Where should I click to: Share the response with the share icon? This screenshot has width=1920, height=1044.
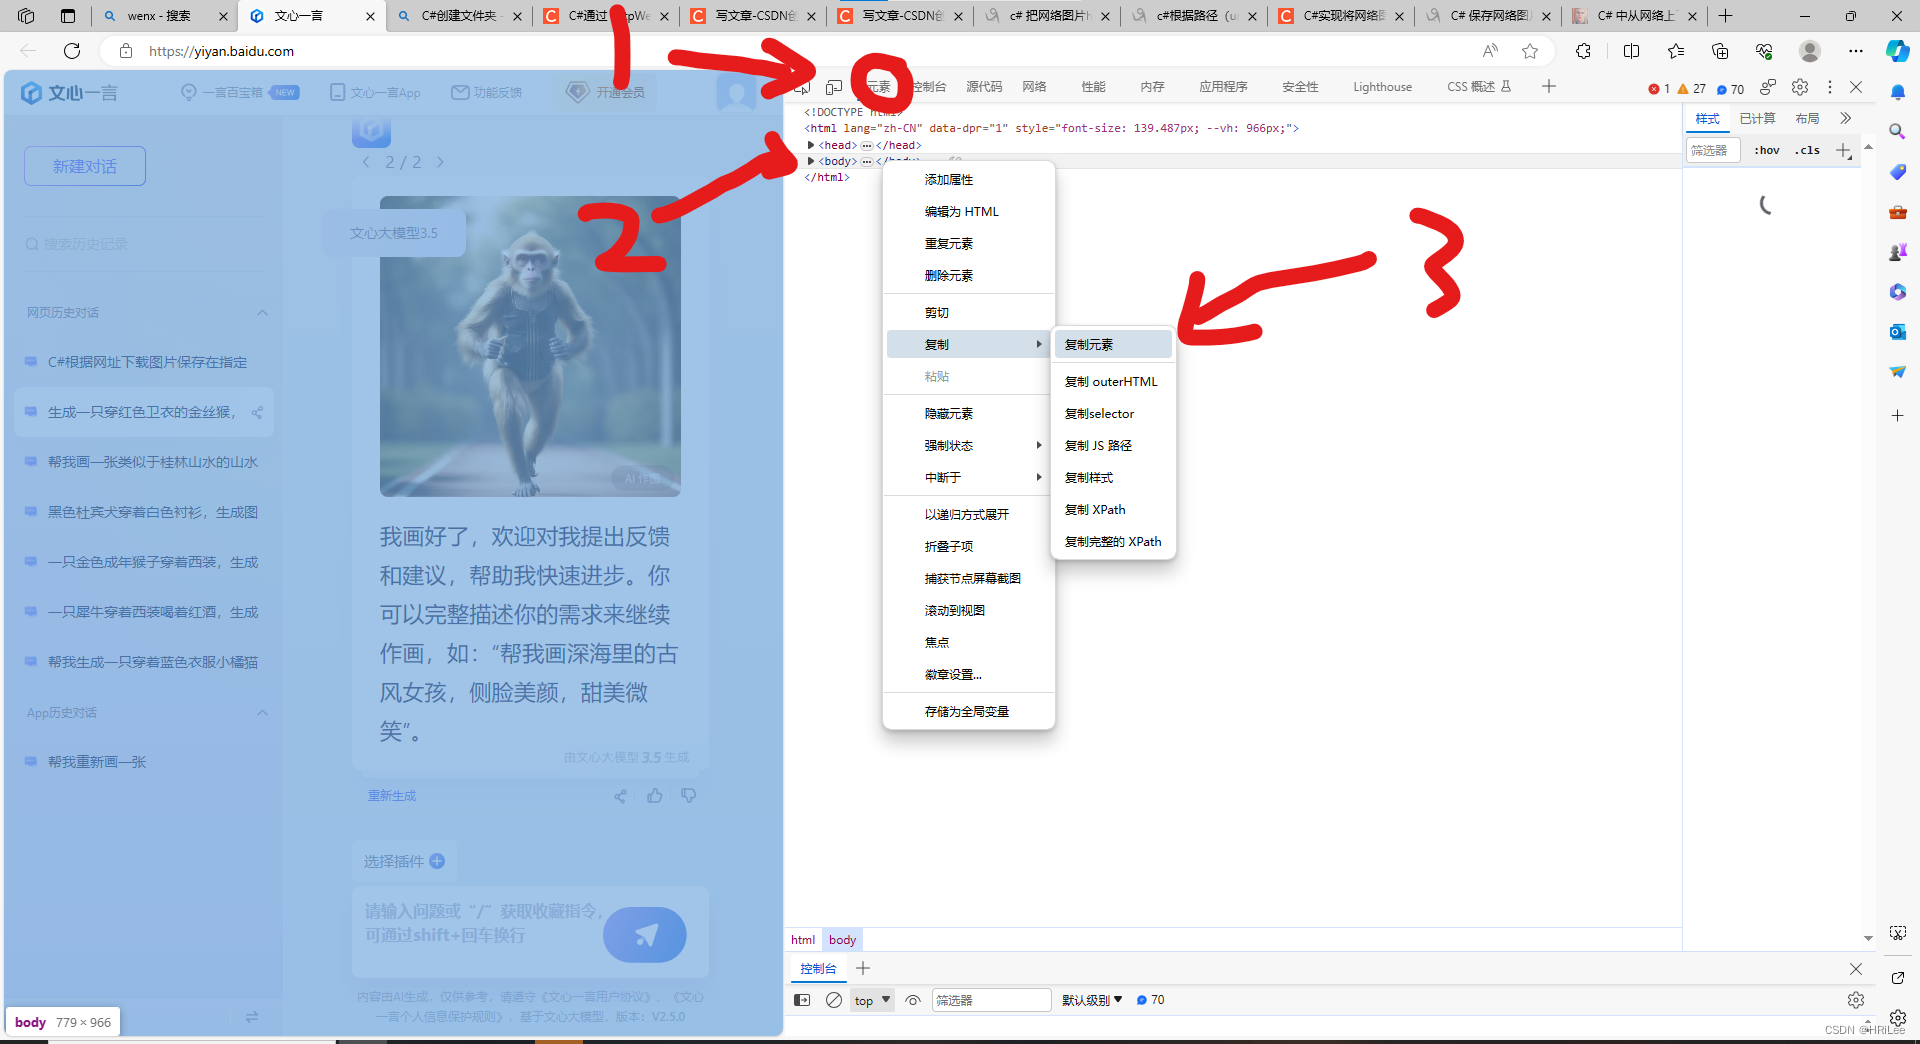[x=620, y=796]
